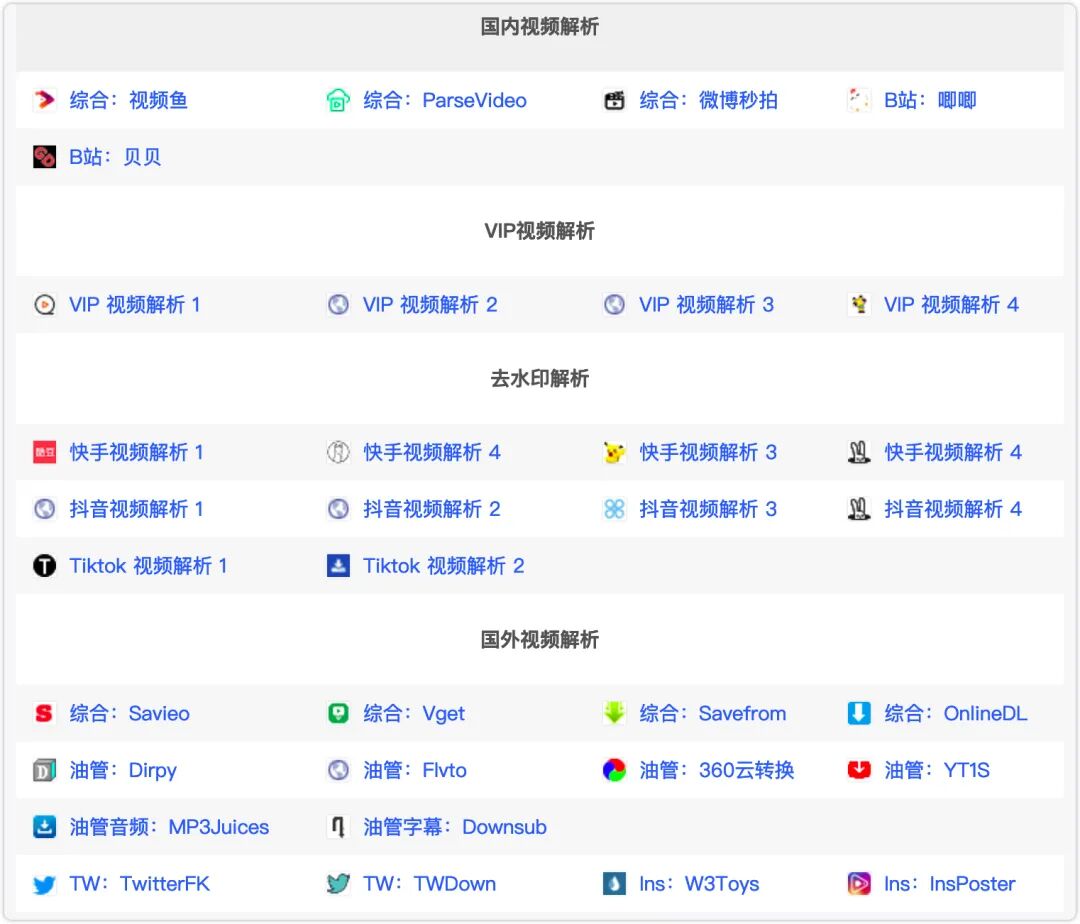
Task: Click the red square icon beside 快手视频解析 1
Action: (x=45, y=452)
